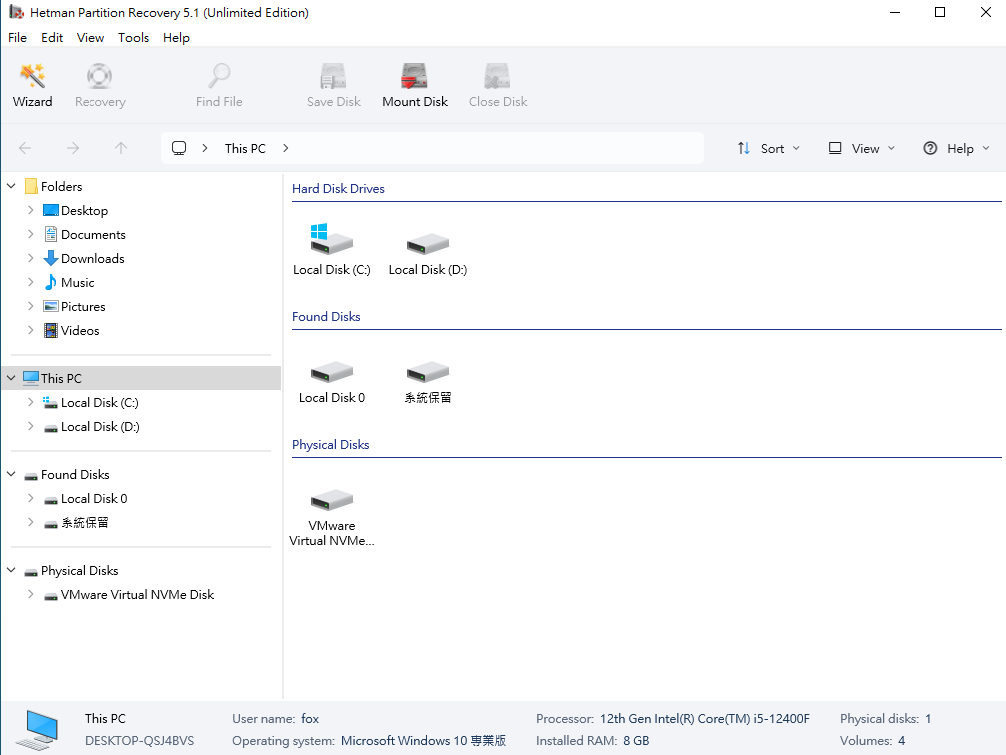Screen dimensions: 1006x755
Task: Click Physical Disks section header in main pane
Action: tap(330, 445)
